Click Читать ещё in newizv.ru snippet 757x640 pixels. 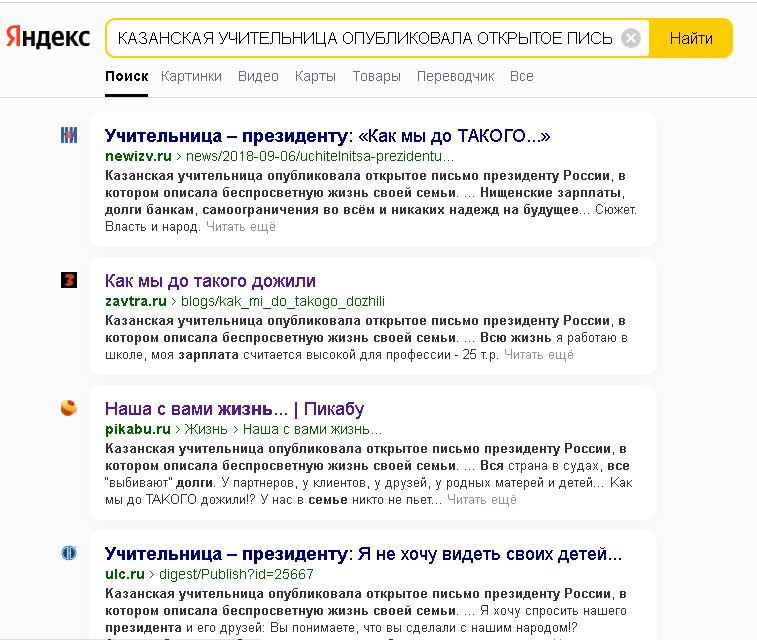(x=241, y=227)
